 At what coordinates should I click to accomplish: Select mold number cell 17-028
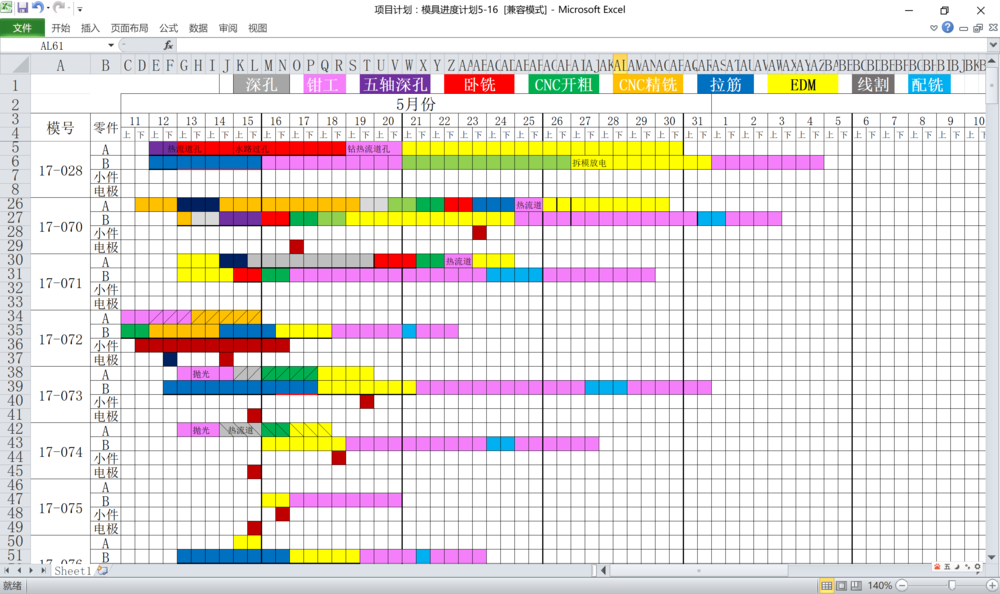61,170
